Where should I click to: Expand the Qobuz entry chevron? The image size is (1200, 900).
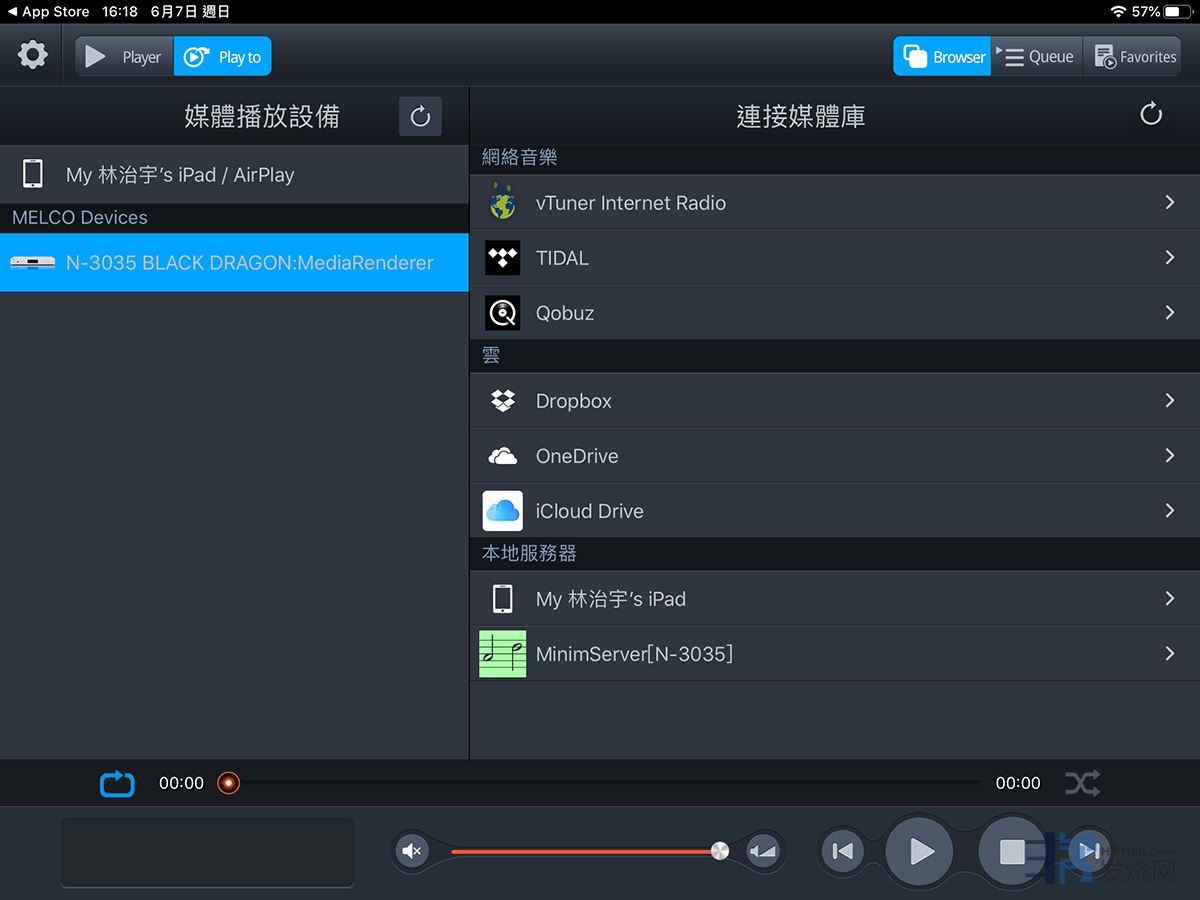pyautogui.click(x=1169, y=313)
